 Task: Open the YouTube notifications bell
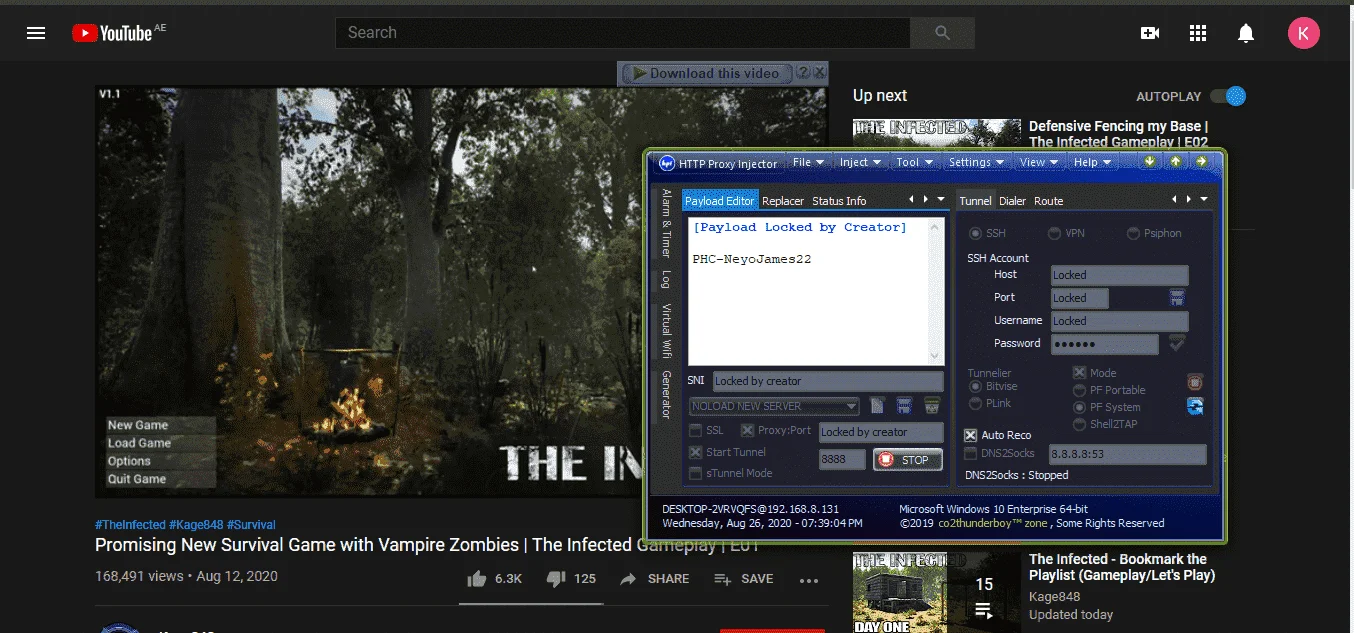[1246, 33]
